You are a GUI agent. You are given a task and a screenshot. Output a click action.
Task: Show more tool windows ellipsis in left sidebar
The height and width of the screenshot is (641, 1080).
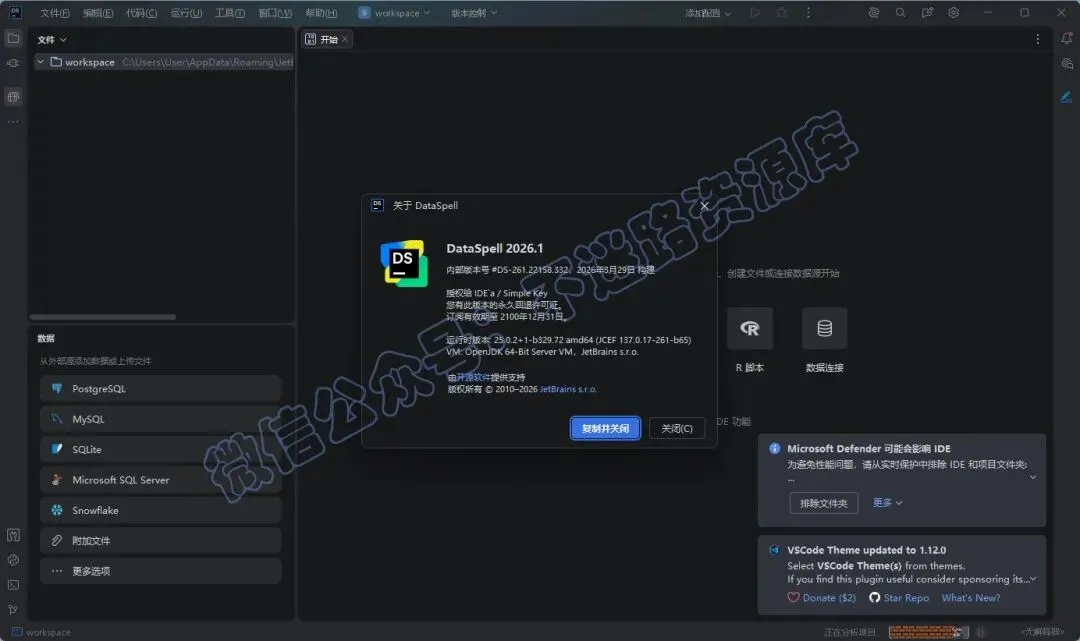(13, 122)
